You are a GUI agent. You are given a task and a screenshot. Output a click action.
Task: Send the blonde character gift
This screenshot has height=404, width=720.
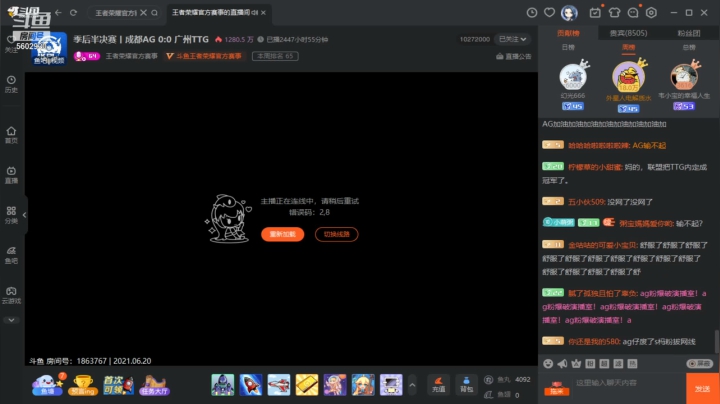coord(363,385)
